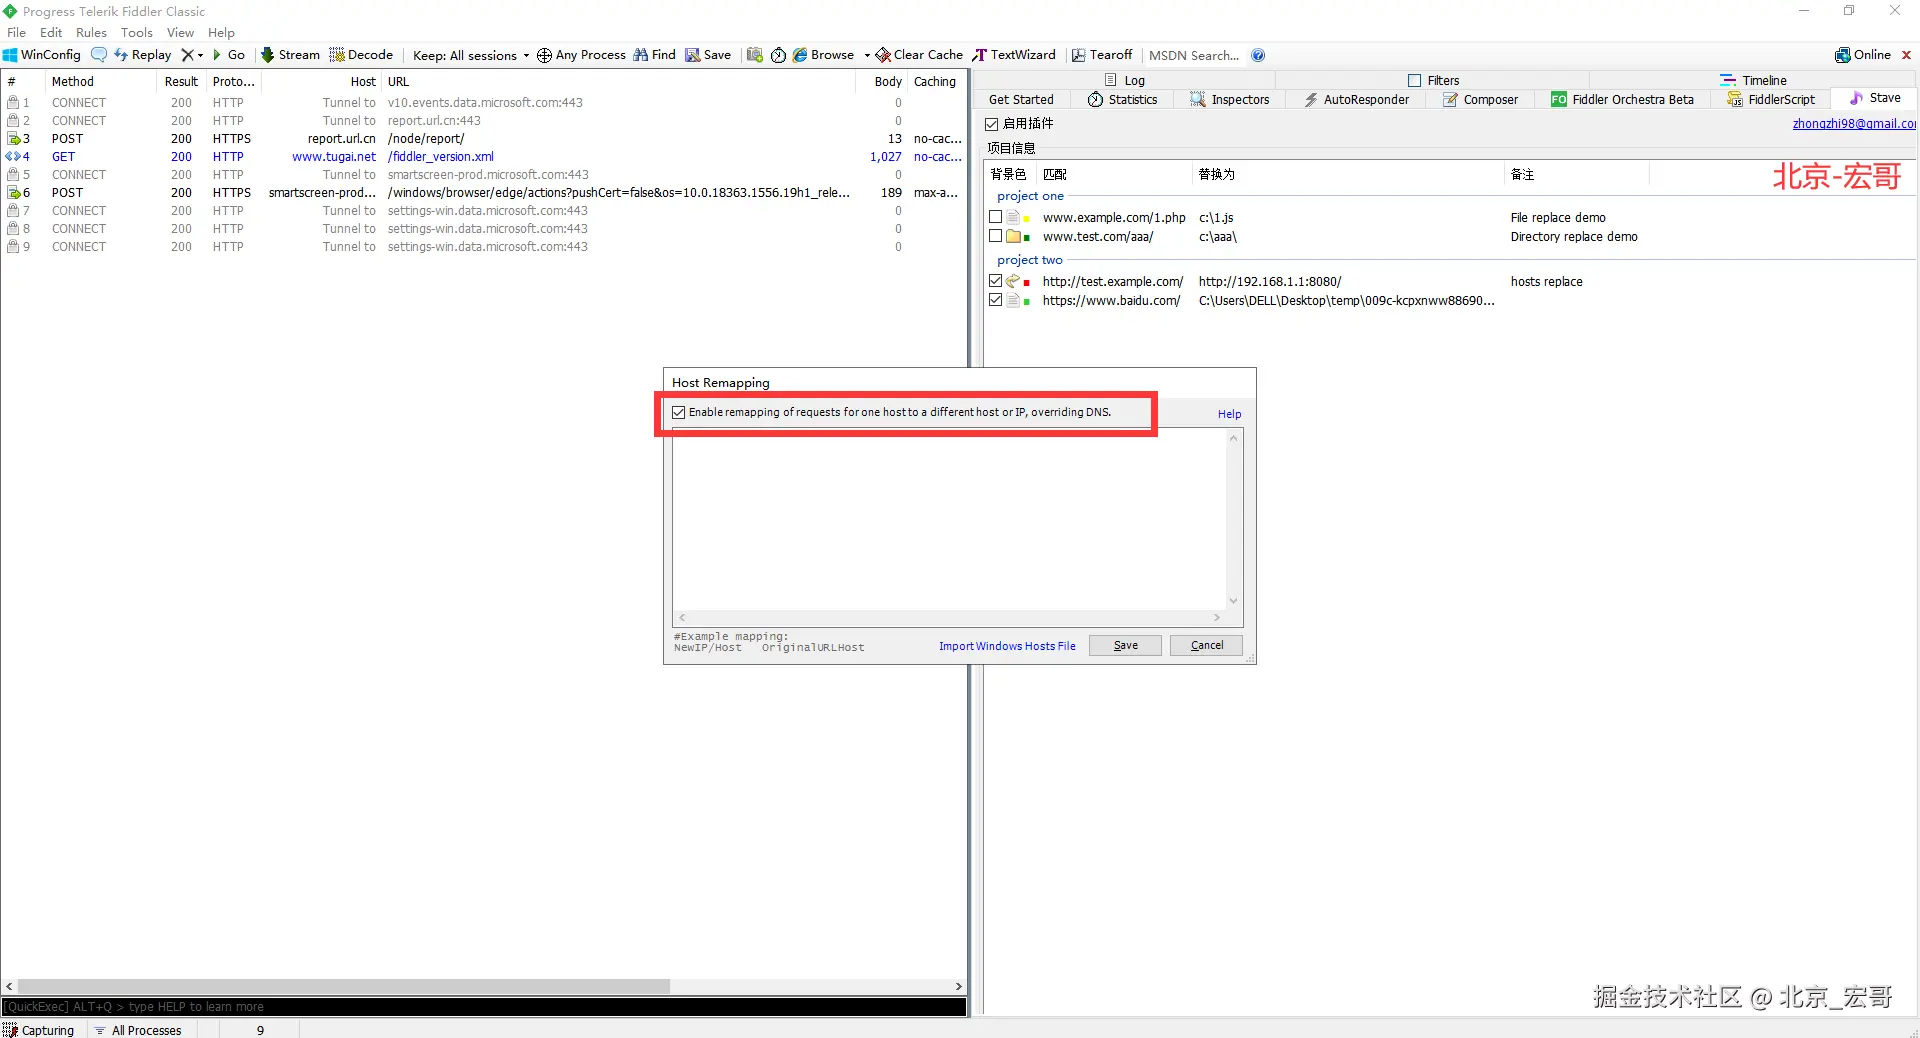Select the session 4 GET row icon
This screenshot has height=1038, width=1920.
tap(13, 157)
